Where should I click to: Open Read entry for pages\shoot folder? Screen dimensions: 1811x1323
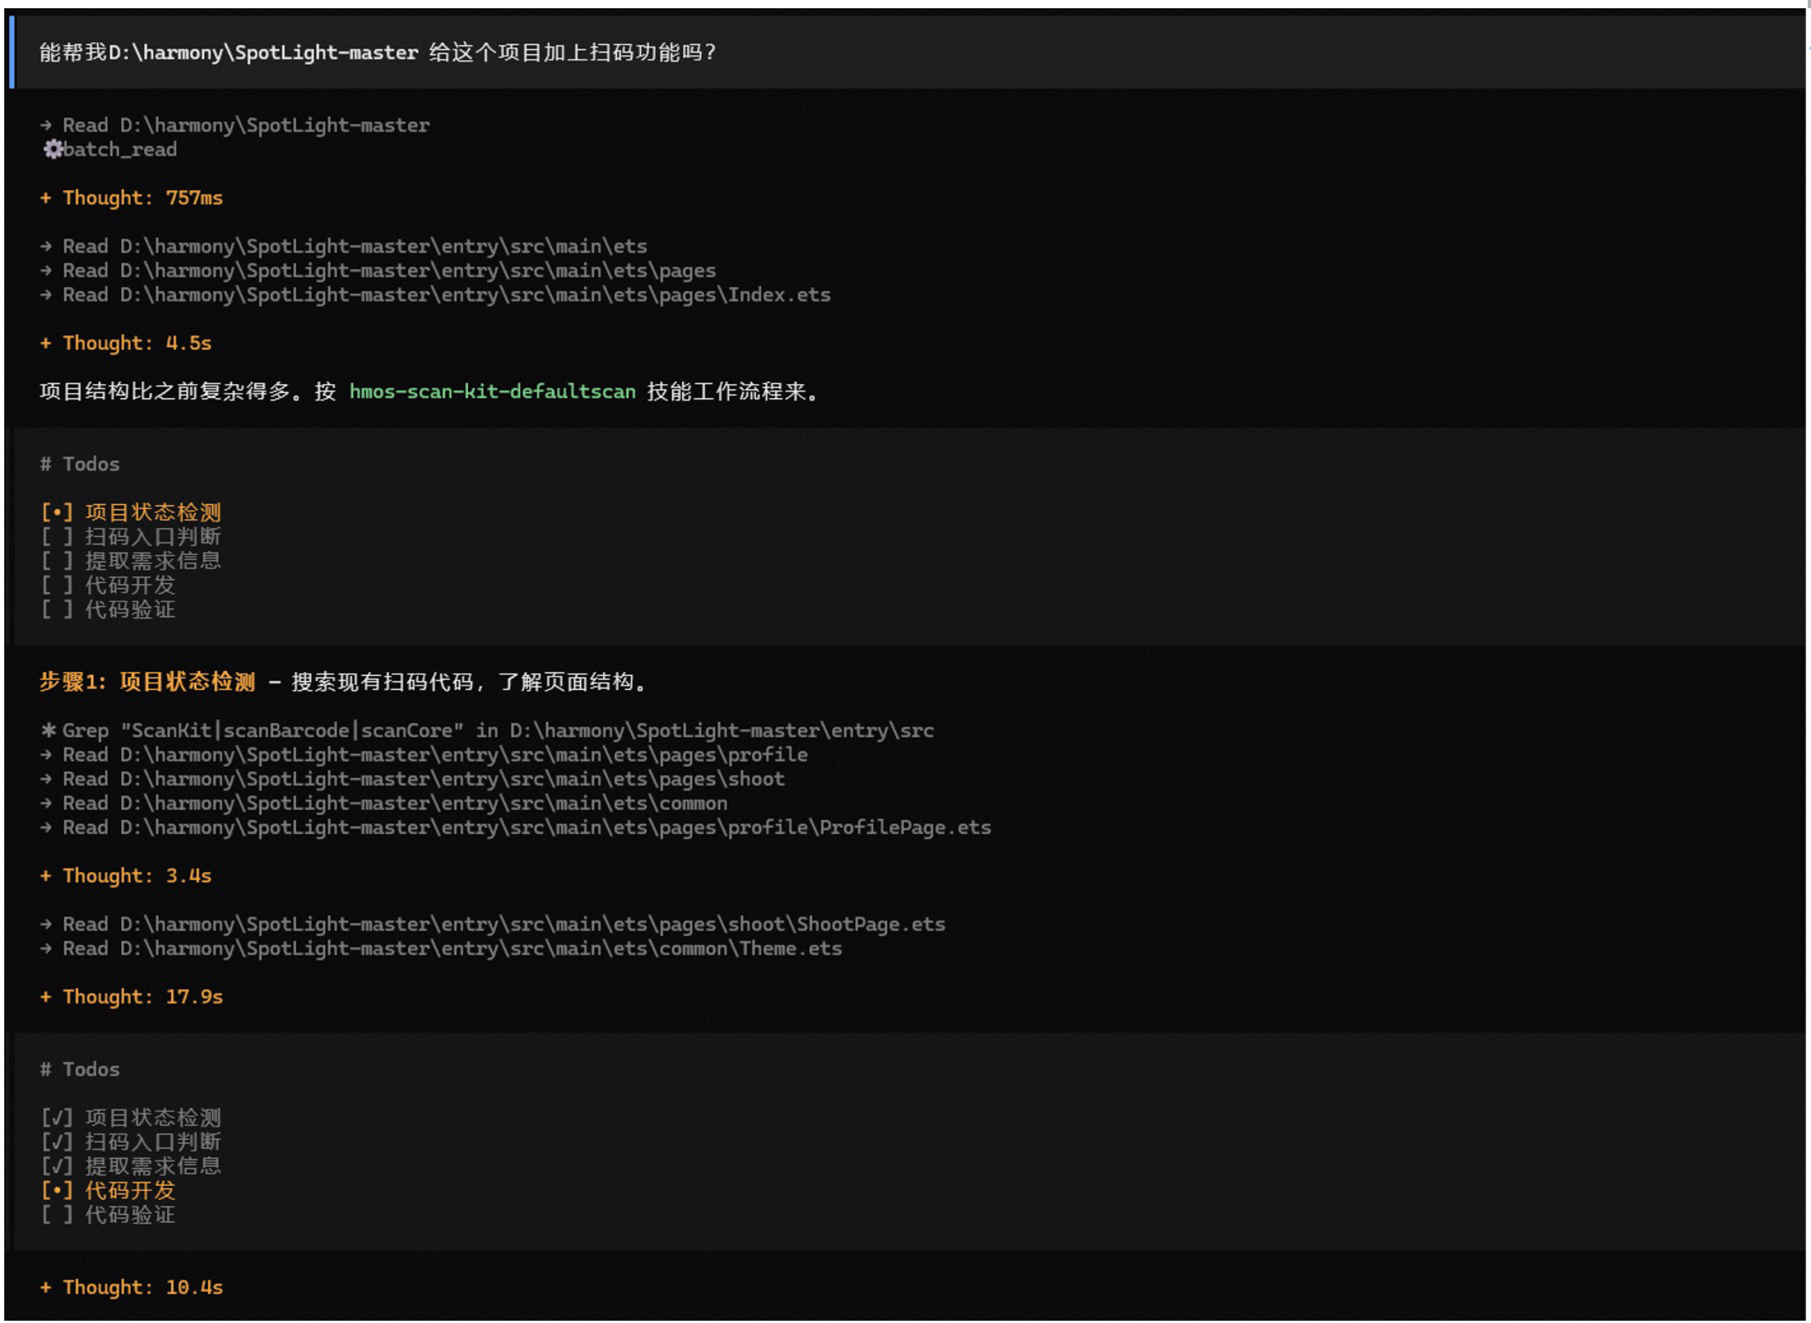pyautogui.click(x=412, y=779)
